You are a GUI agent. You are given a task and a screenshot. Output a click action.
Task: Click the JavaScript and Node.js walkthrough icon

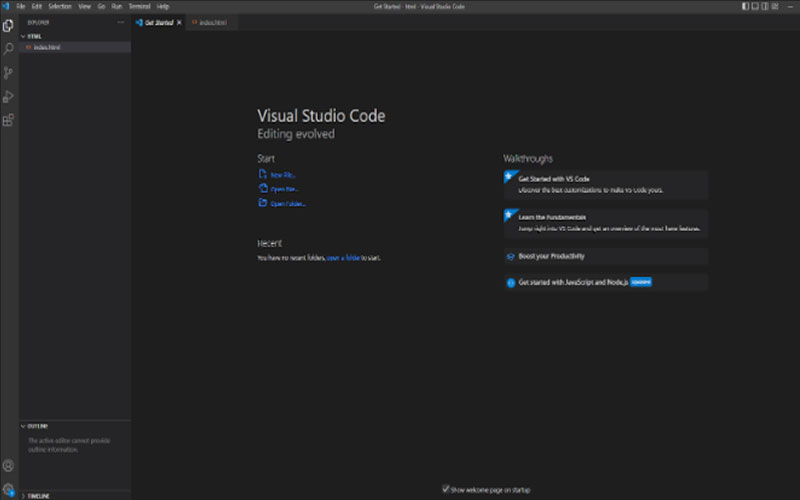pos(511,283)
